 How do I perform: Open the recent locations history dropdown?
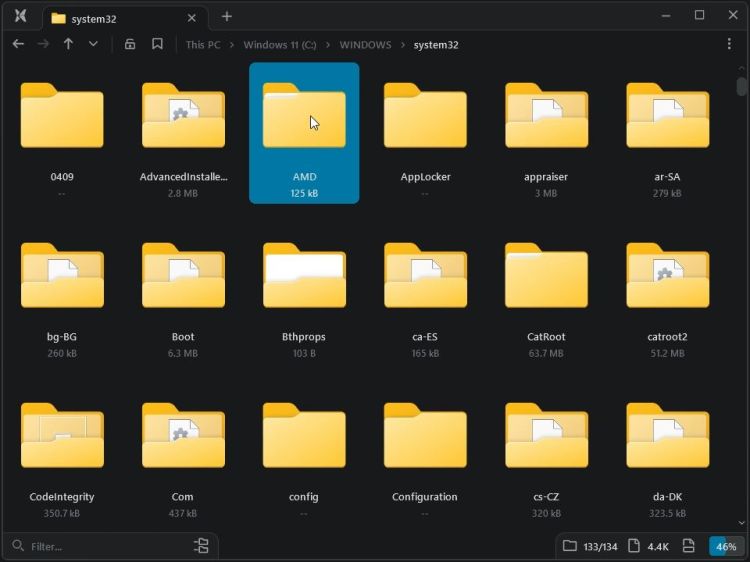pos(93,44)
